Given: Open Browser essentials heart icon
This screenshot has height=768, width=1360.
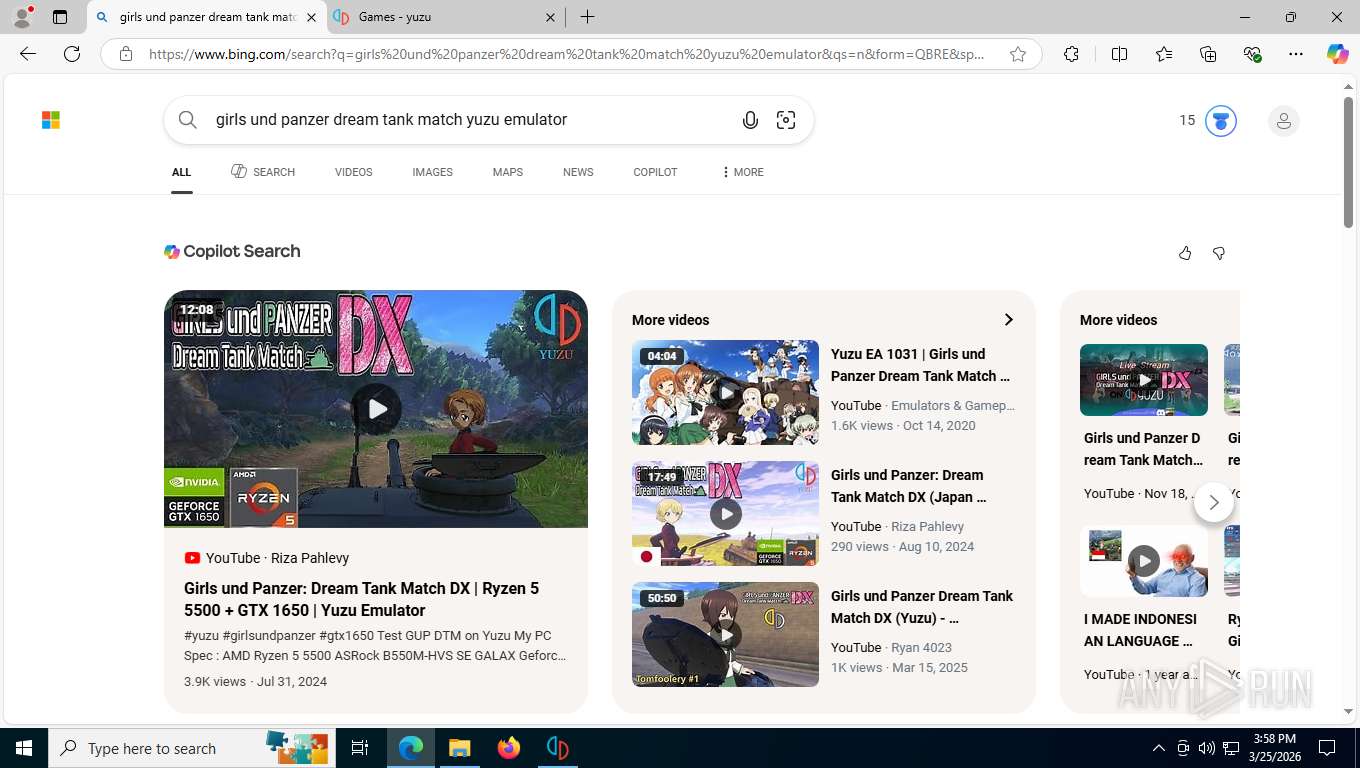Looking at the screenshot, I should [1252, 54].
